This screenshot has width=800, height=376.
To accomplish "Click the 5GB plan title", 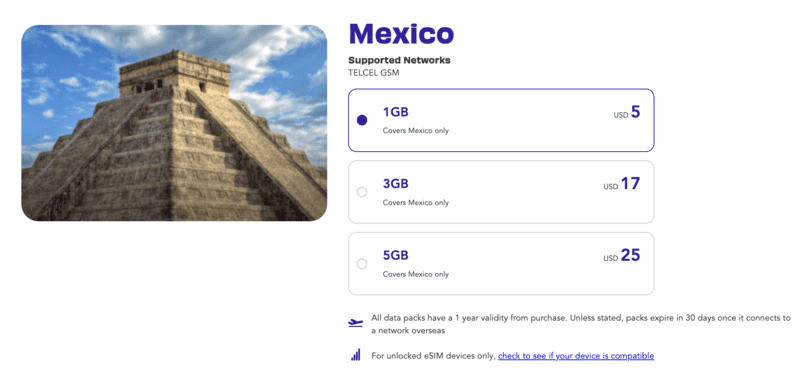I will click(x=396, y=255).
